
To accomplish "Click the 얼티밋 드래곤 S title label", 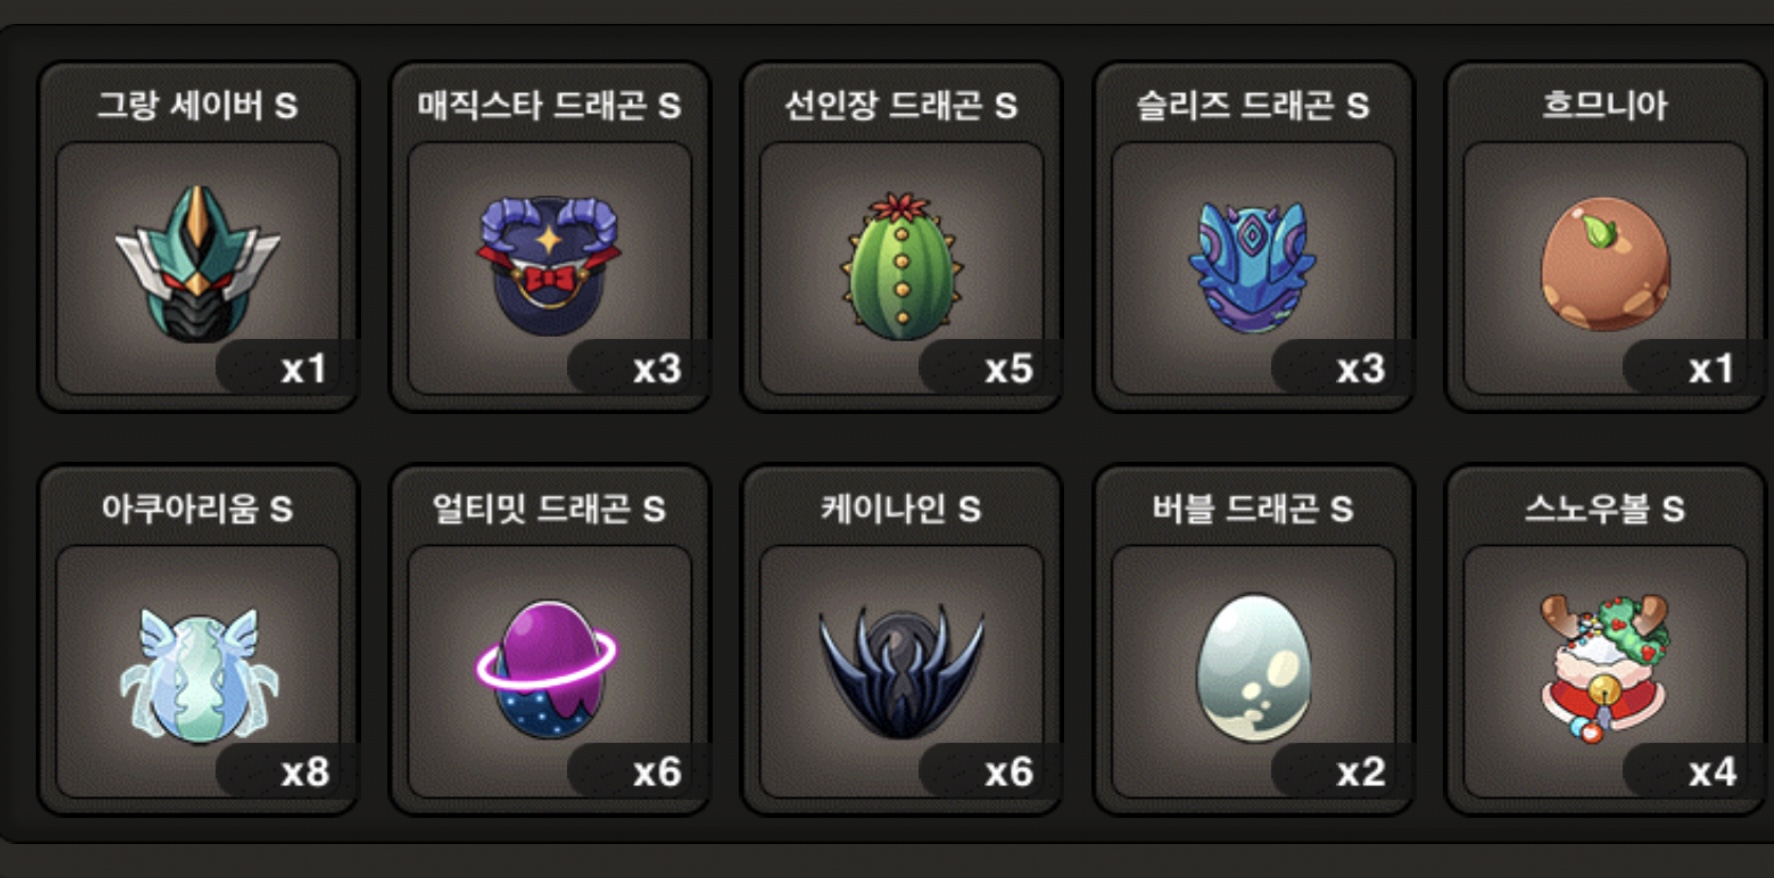I will [549, 509].
